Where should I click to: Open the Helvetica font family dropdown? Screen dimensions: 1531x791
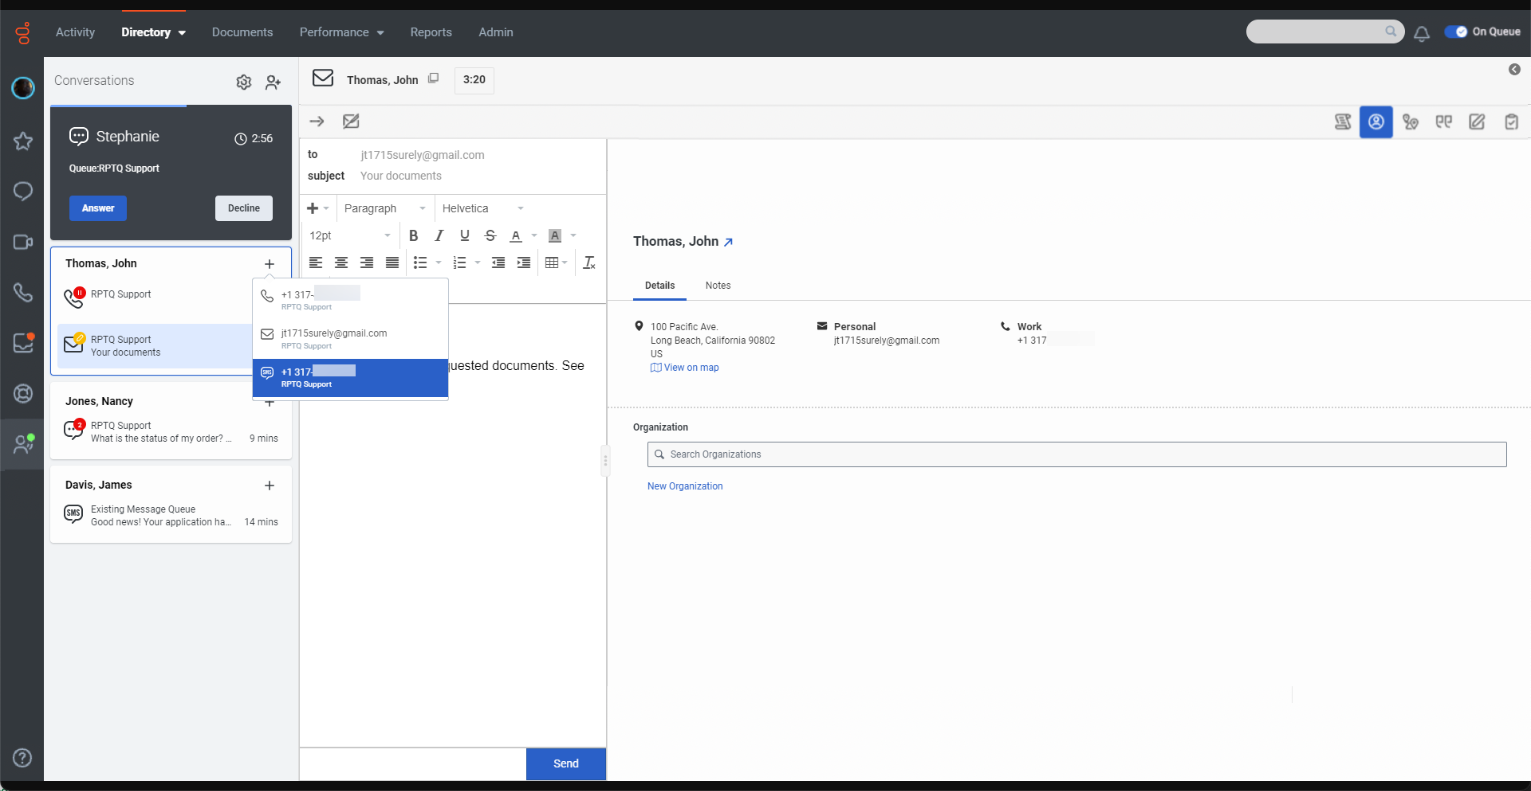[x=482, y=208]
